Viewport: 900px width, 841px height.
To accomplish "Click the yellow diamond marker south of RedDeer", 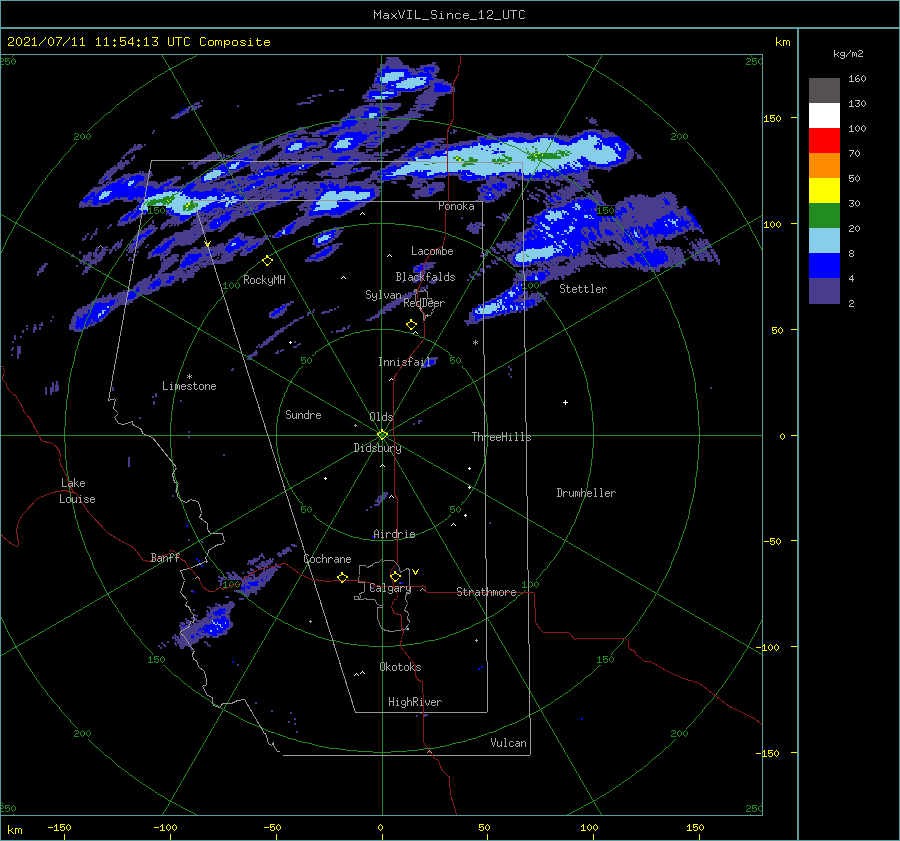I will point(412,325).
